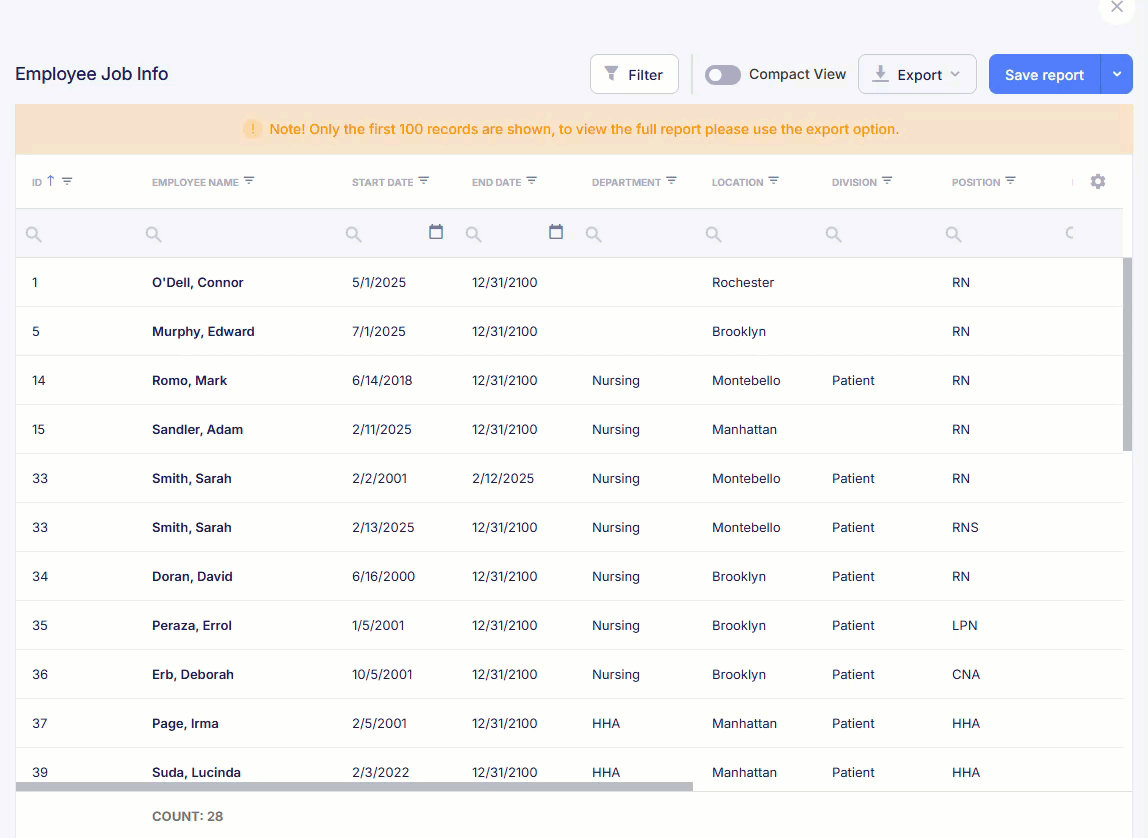Click the 2/12/2025 end date cell
The width and height of the screenshot is (1148, 838).
point(502,479)
